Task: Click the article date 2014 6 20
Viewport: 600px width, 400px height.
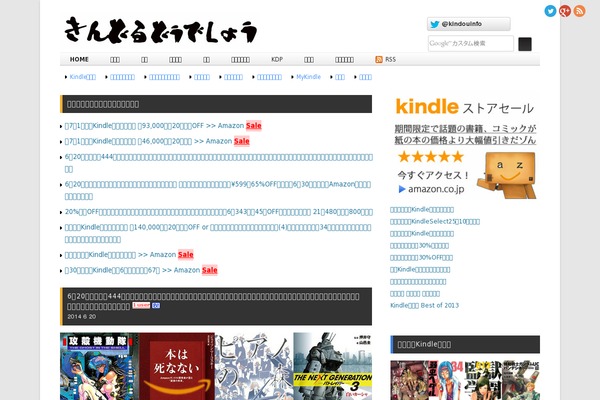Action: click(x=82, y=317)
